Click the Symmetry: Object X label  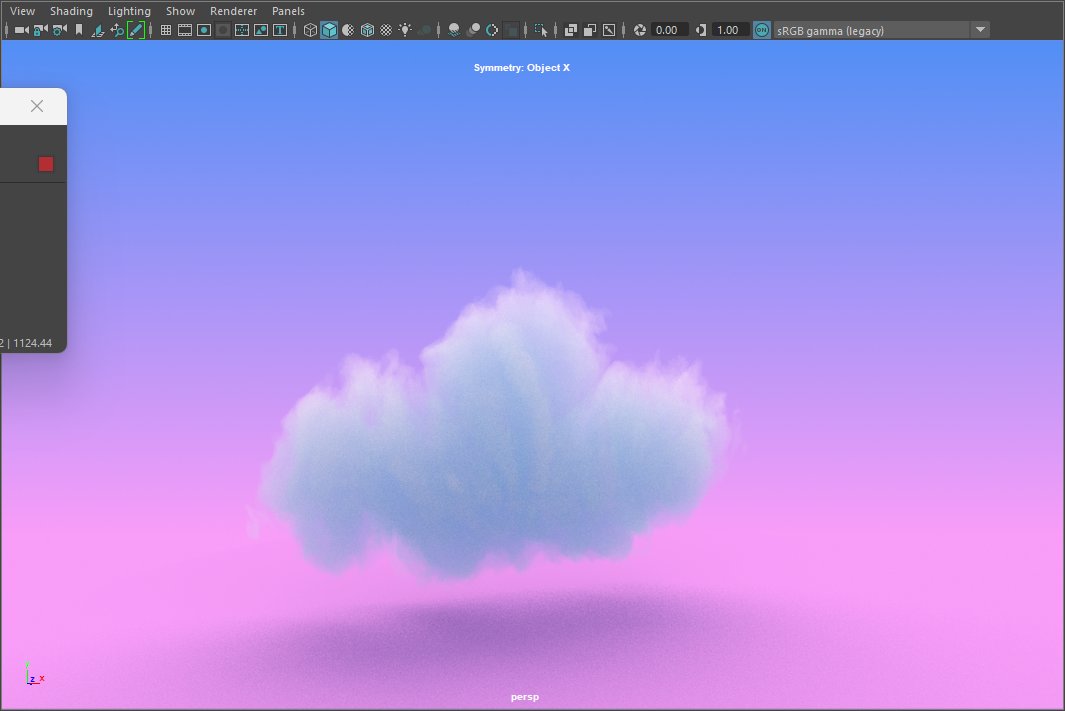[522, 67]
